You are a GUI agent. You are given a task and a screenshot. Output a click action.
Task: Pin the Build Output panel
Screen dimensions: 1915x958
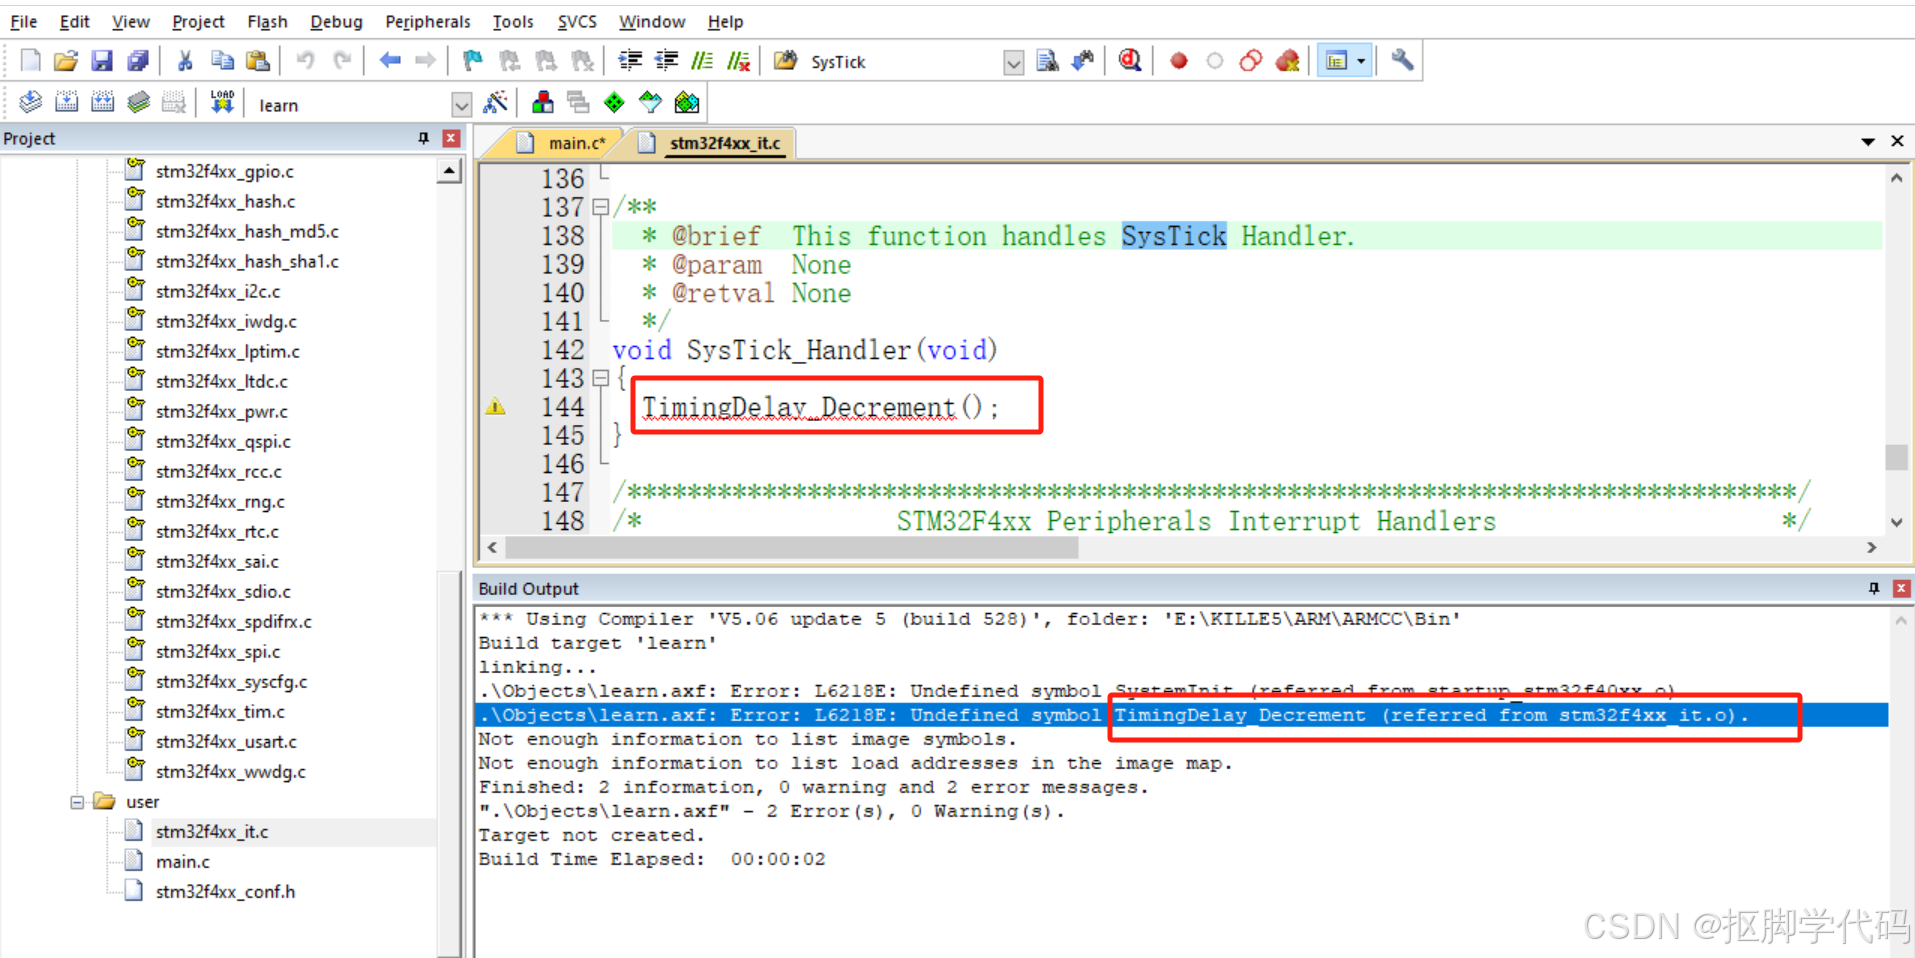pyautogui.click(x=1874, y=588)
